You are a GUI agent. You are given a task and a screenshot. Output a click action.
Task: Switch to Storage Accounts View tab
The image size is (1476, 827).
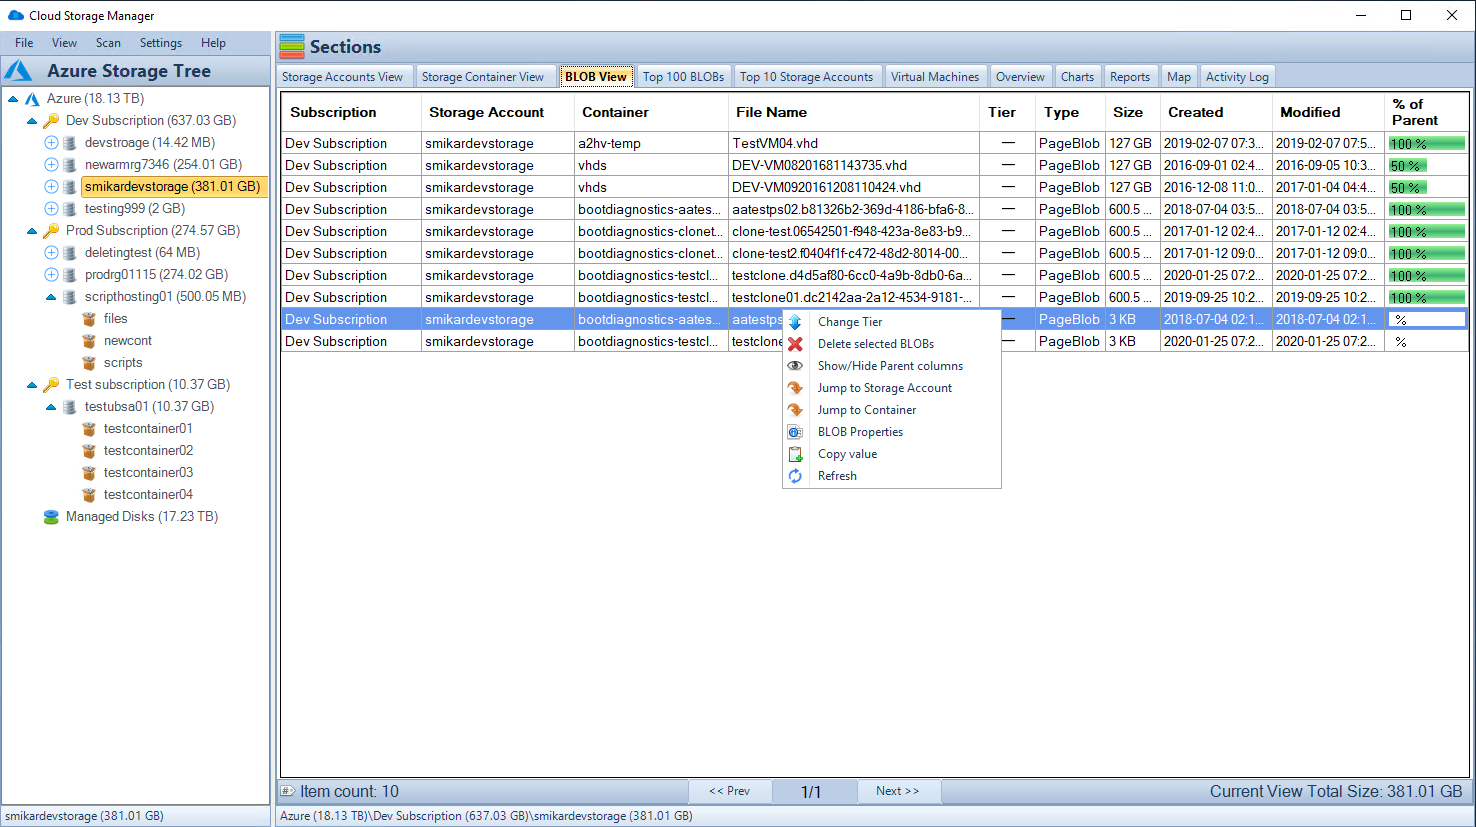[x=342, y=77]
